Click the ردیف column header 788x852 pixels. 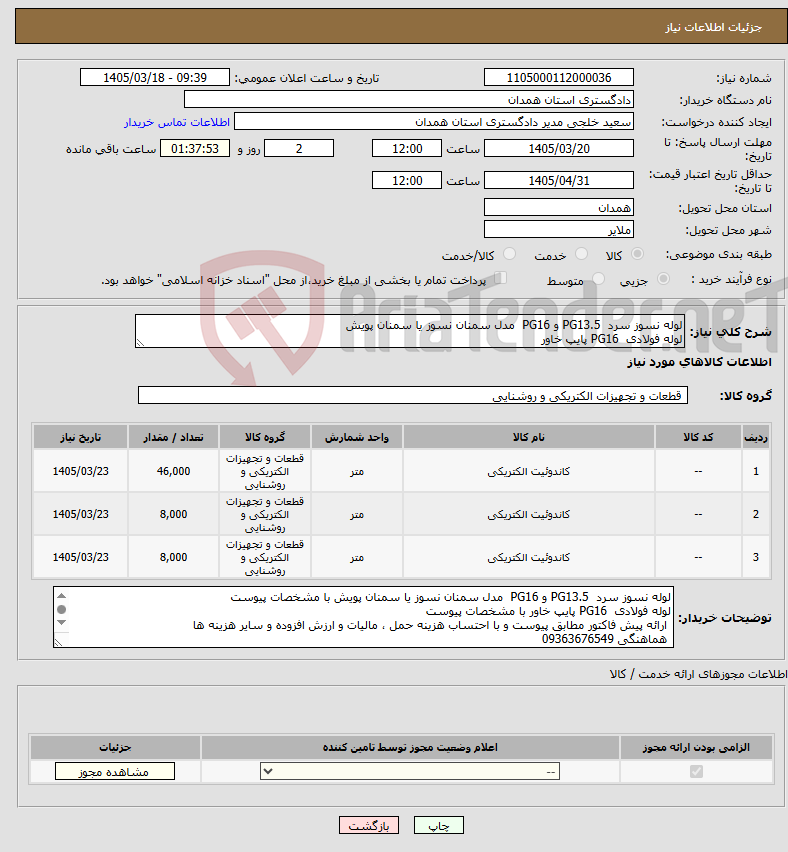(756, 437)
